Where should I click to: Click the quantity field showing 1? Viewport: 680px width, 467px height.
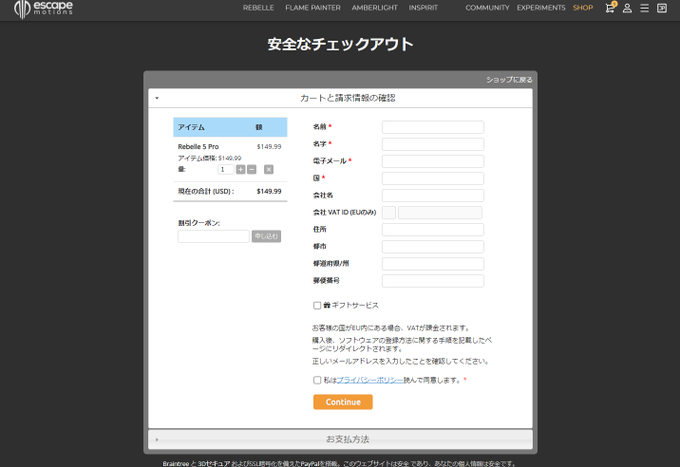(226, 170)
